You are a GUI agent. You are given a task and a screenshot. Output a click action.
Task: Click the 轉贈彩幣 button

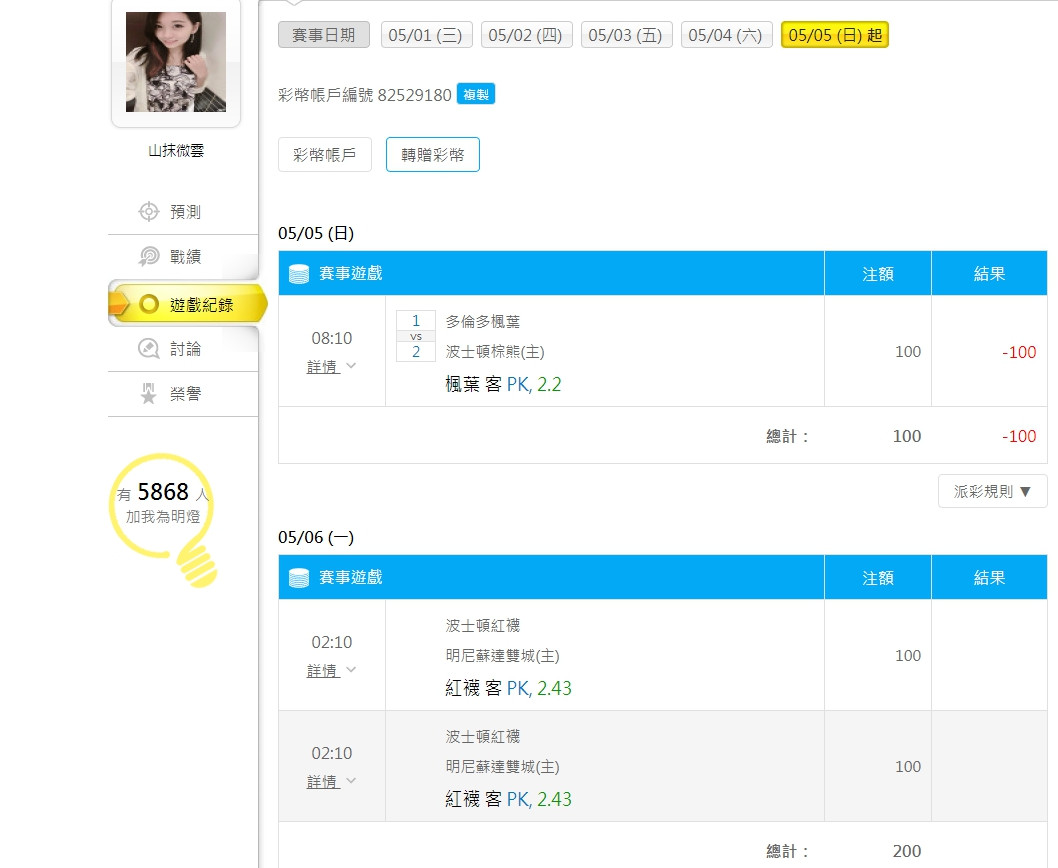pos(433,155)
